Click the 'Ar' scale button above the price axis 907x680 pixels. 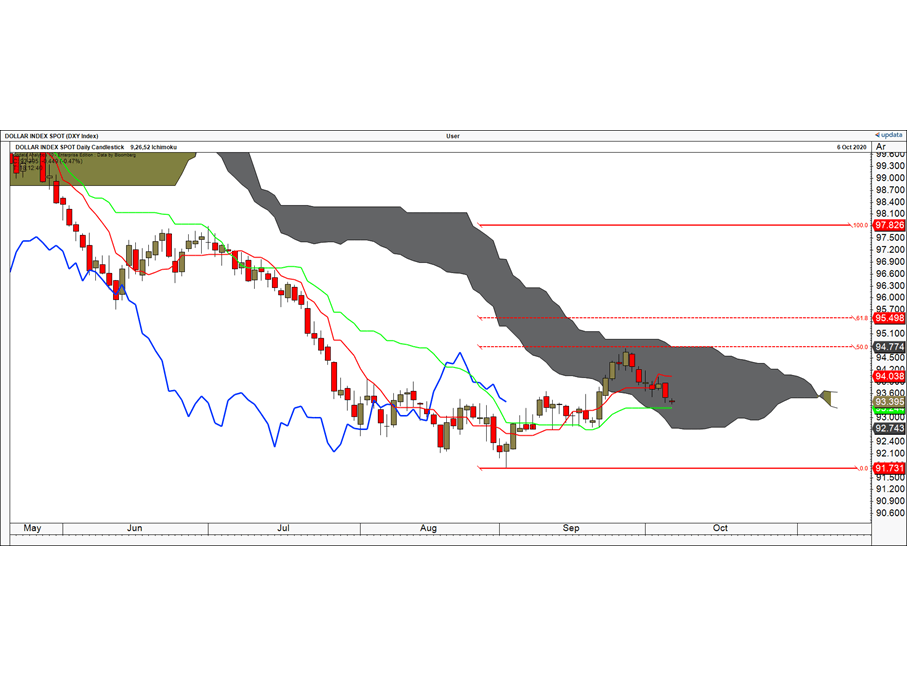881,147
